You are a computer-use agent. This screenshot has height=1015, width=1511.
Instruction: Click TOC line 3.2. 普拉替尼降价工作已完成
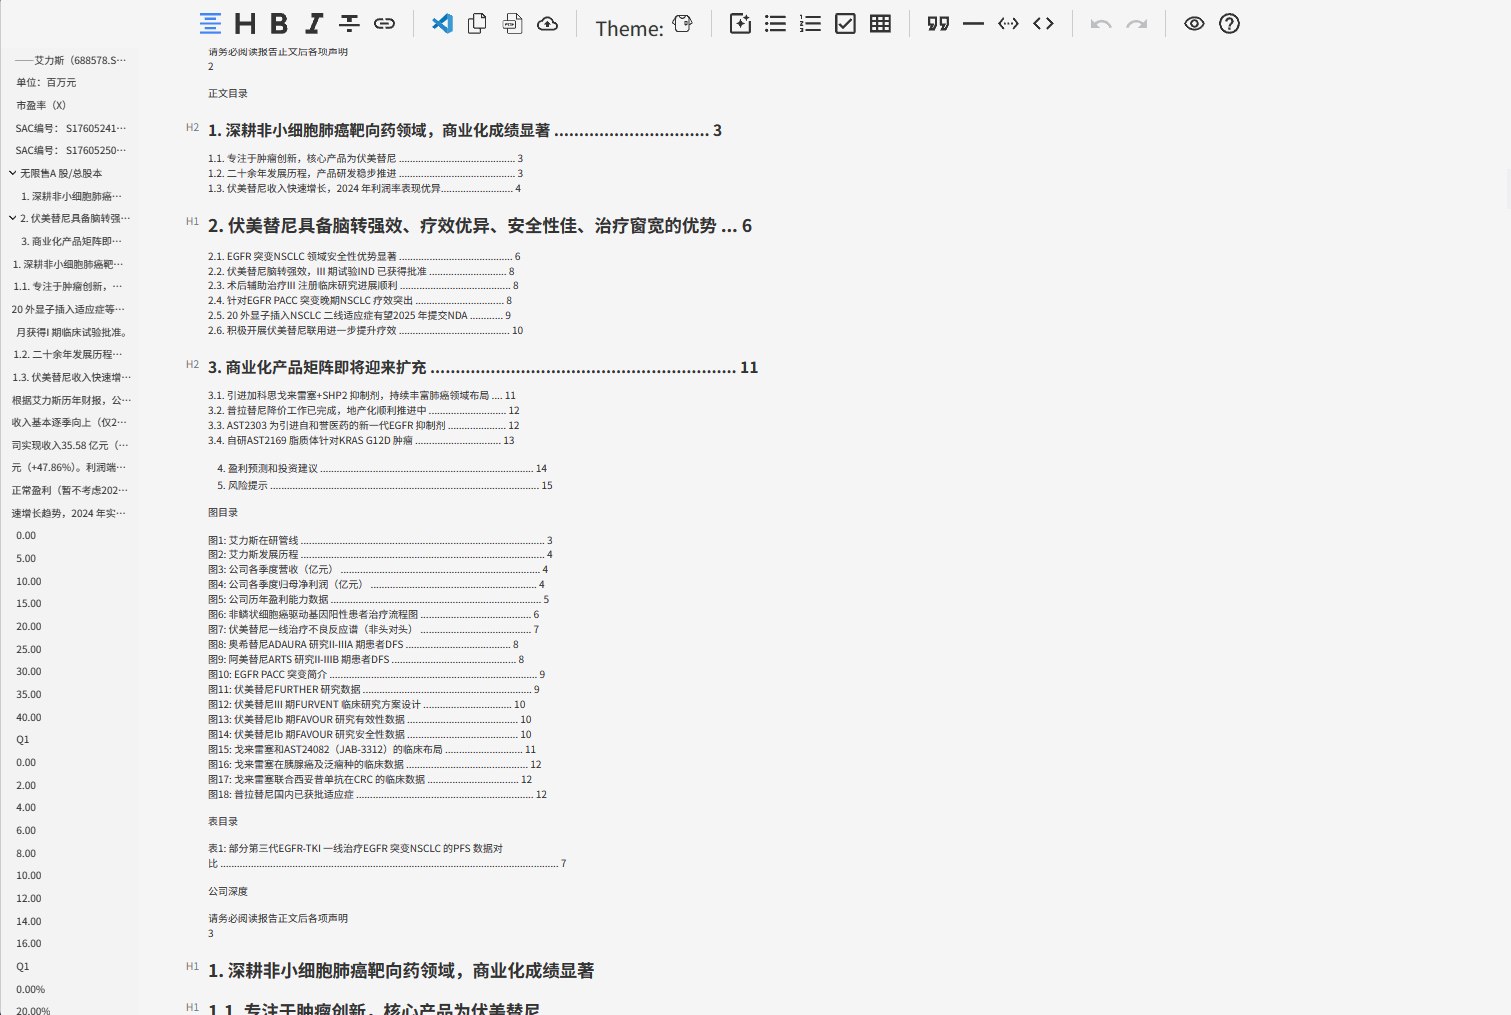[x=364, y=410]
